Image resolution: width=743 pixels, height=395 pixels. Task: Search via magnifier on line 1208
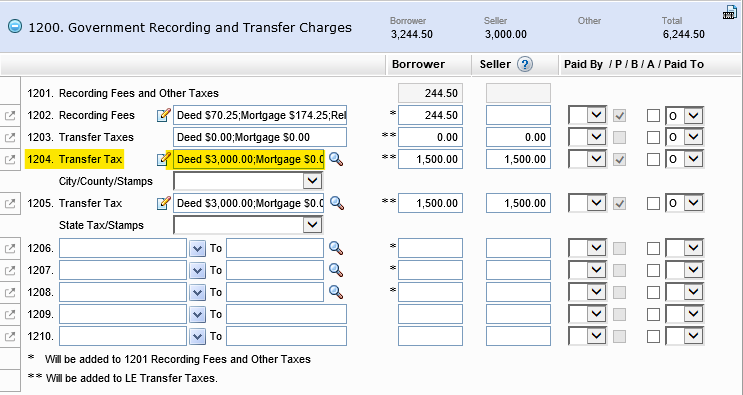coord(336,292)
